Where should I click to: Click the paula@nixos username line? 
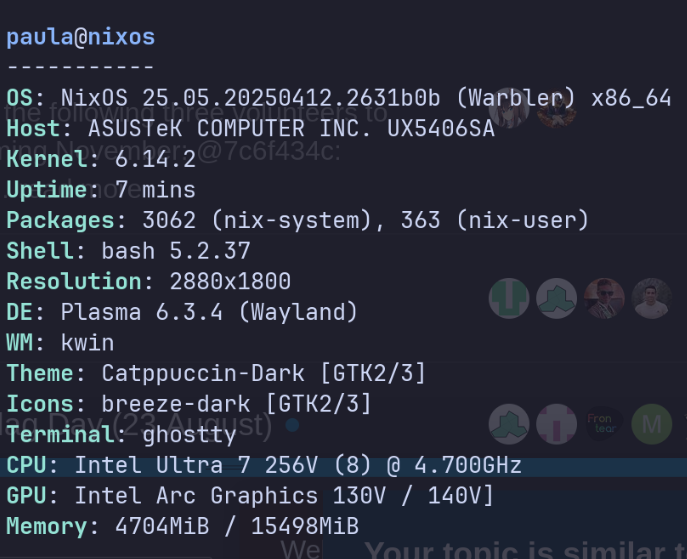click(81, 38)
